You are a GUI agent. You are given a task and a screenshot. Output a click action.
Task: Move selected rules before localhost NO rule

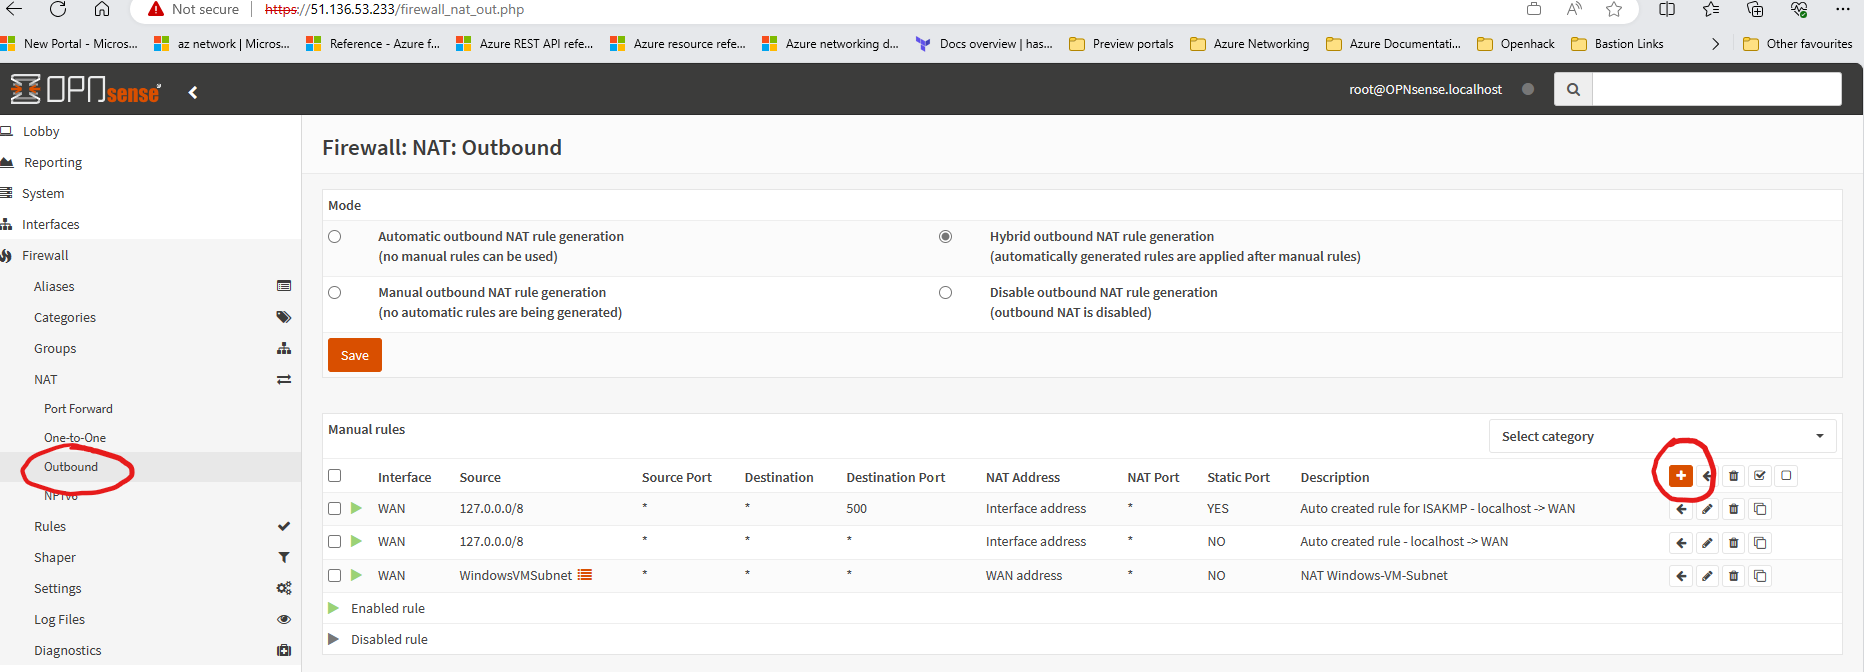[1681, 543]
